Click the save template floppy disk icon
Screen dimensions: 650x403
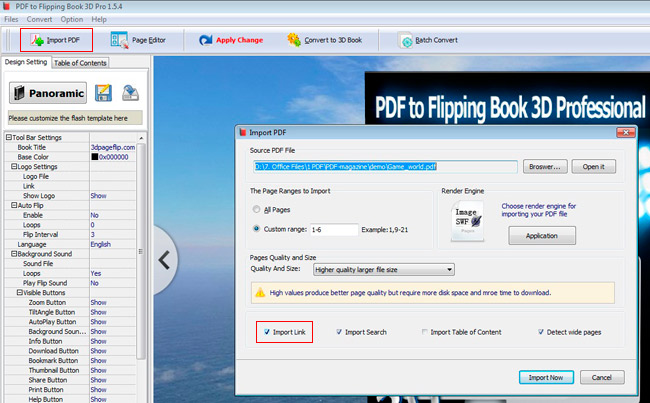pos(103,93)
